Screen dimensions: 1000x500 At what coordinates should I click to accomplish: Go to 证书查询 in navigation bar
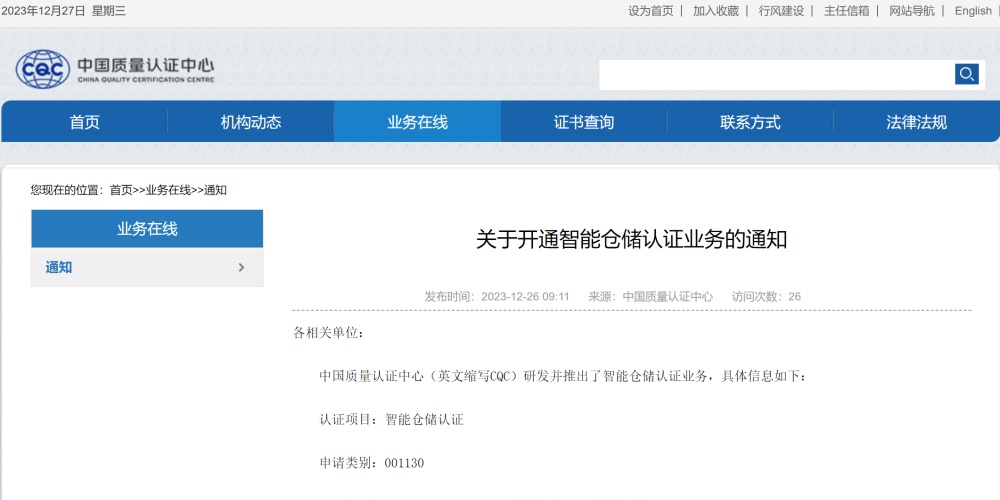(x=584, y=122)
